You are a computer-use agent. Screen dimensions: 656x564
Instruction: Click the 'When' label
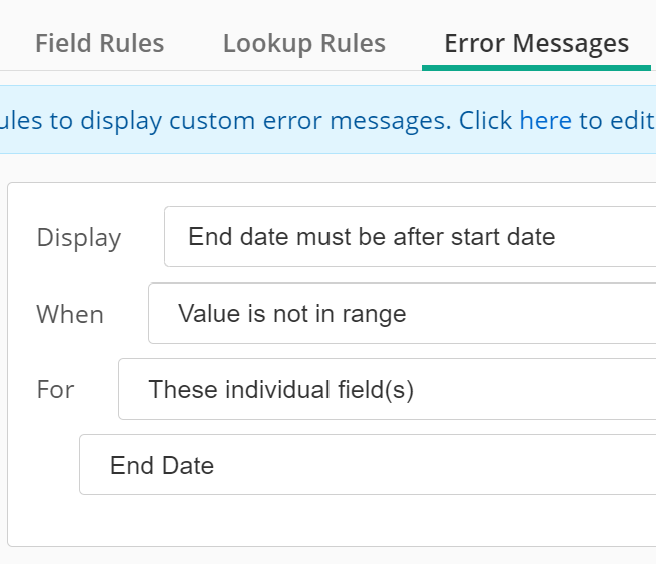point(70,315)
